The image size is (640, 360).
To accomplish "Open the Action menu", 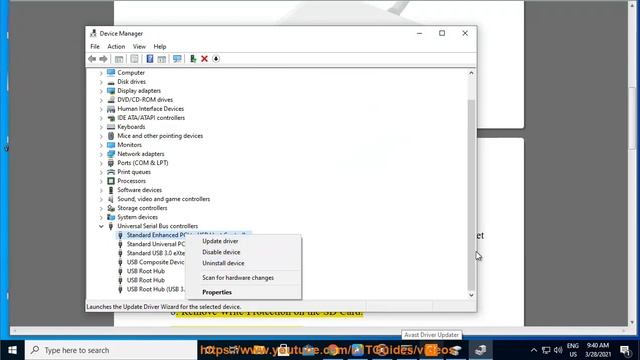I will click(x=116, y=47).
